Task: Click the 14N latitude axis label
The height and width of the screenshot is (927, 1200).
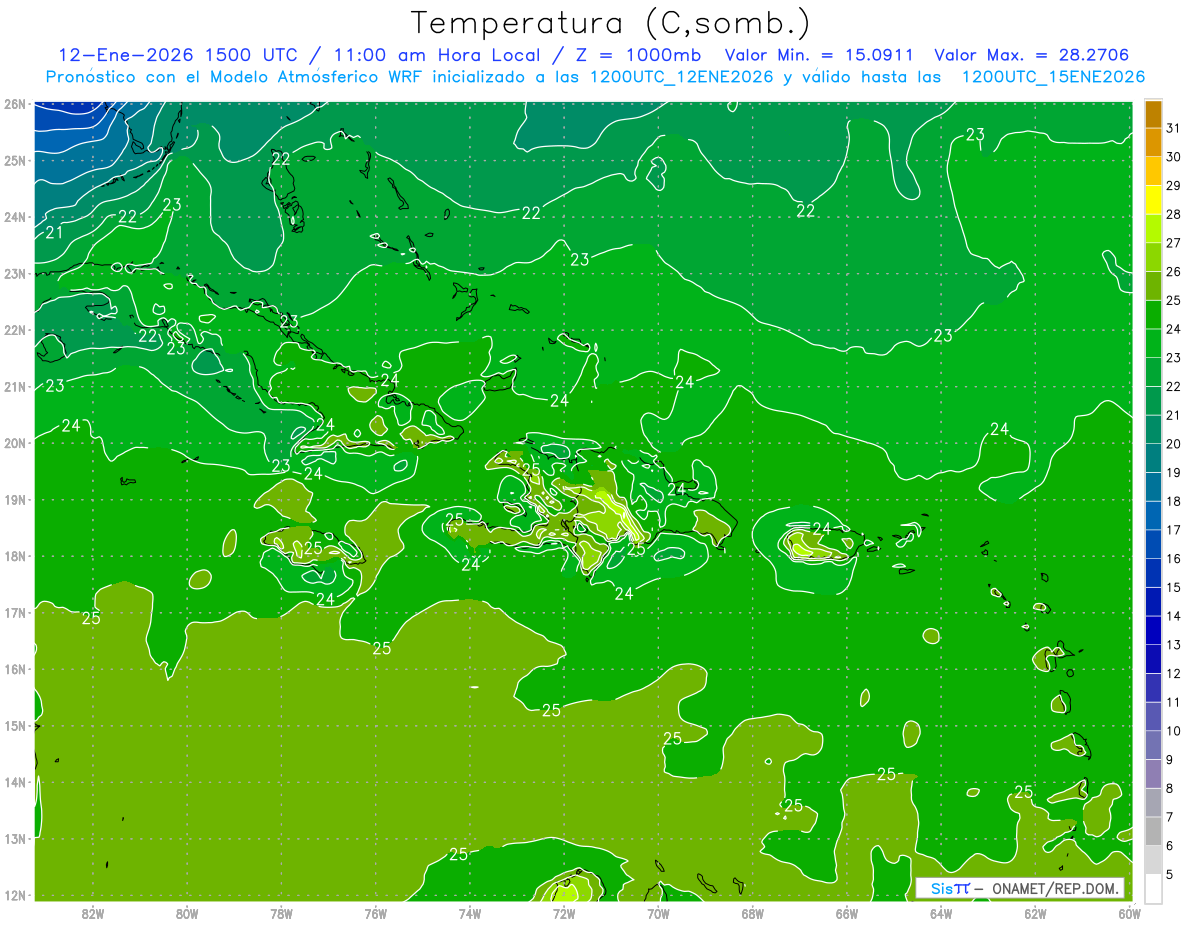Action: coord(14,782)
